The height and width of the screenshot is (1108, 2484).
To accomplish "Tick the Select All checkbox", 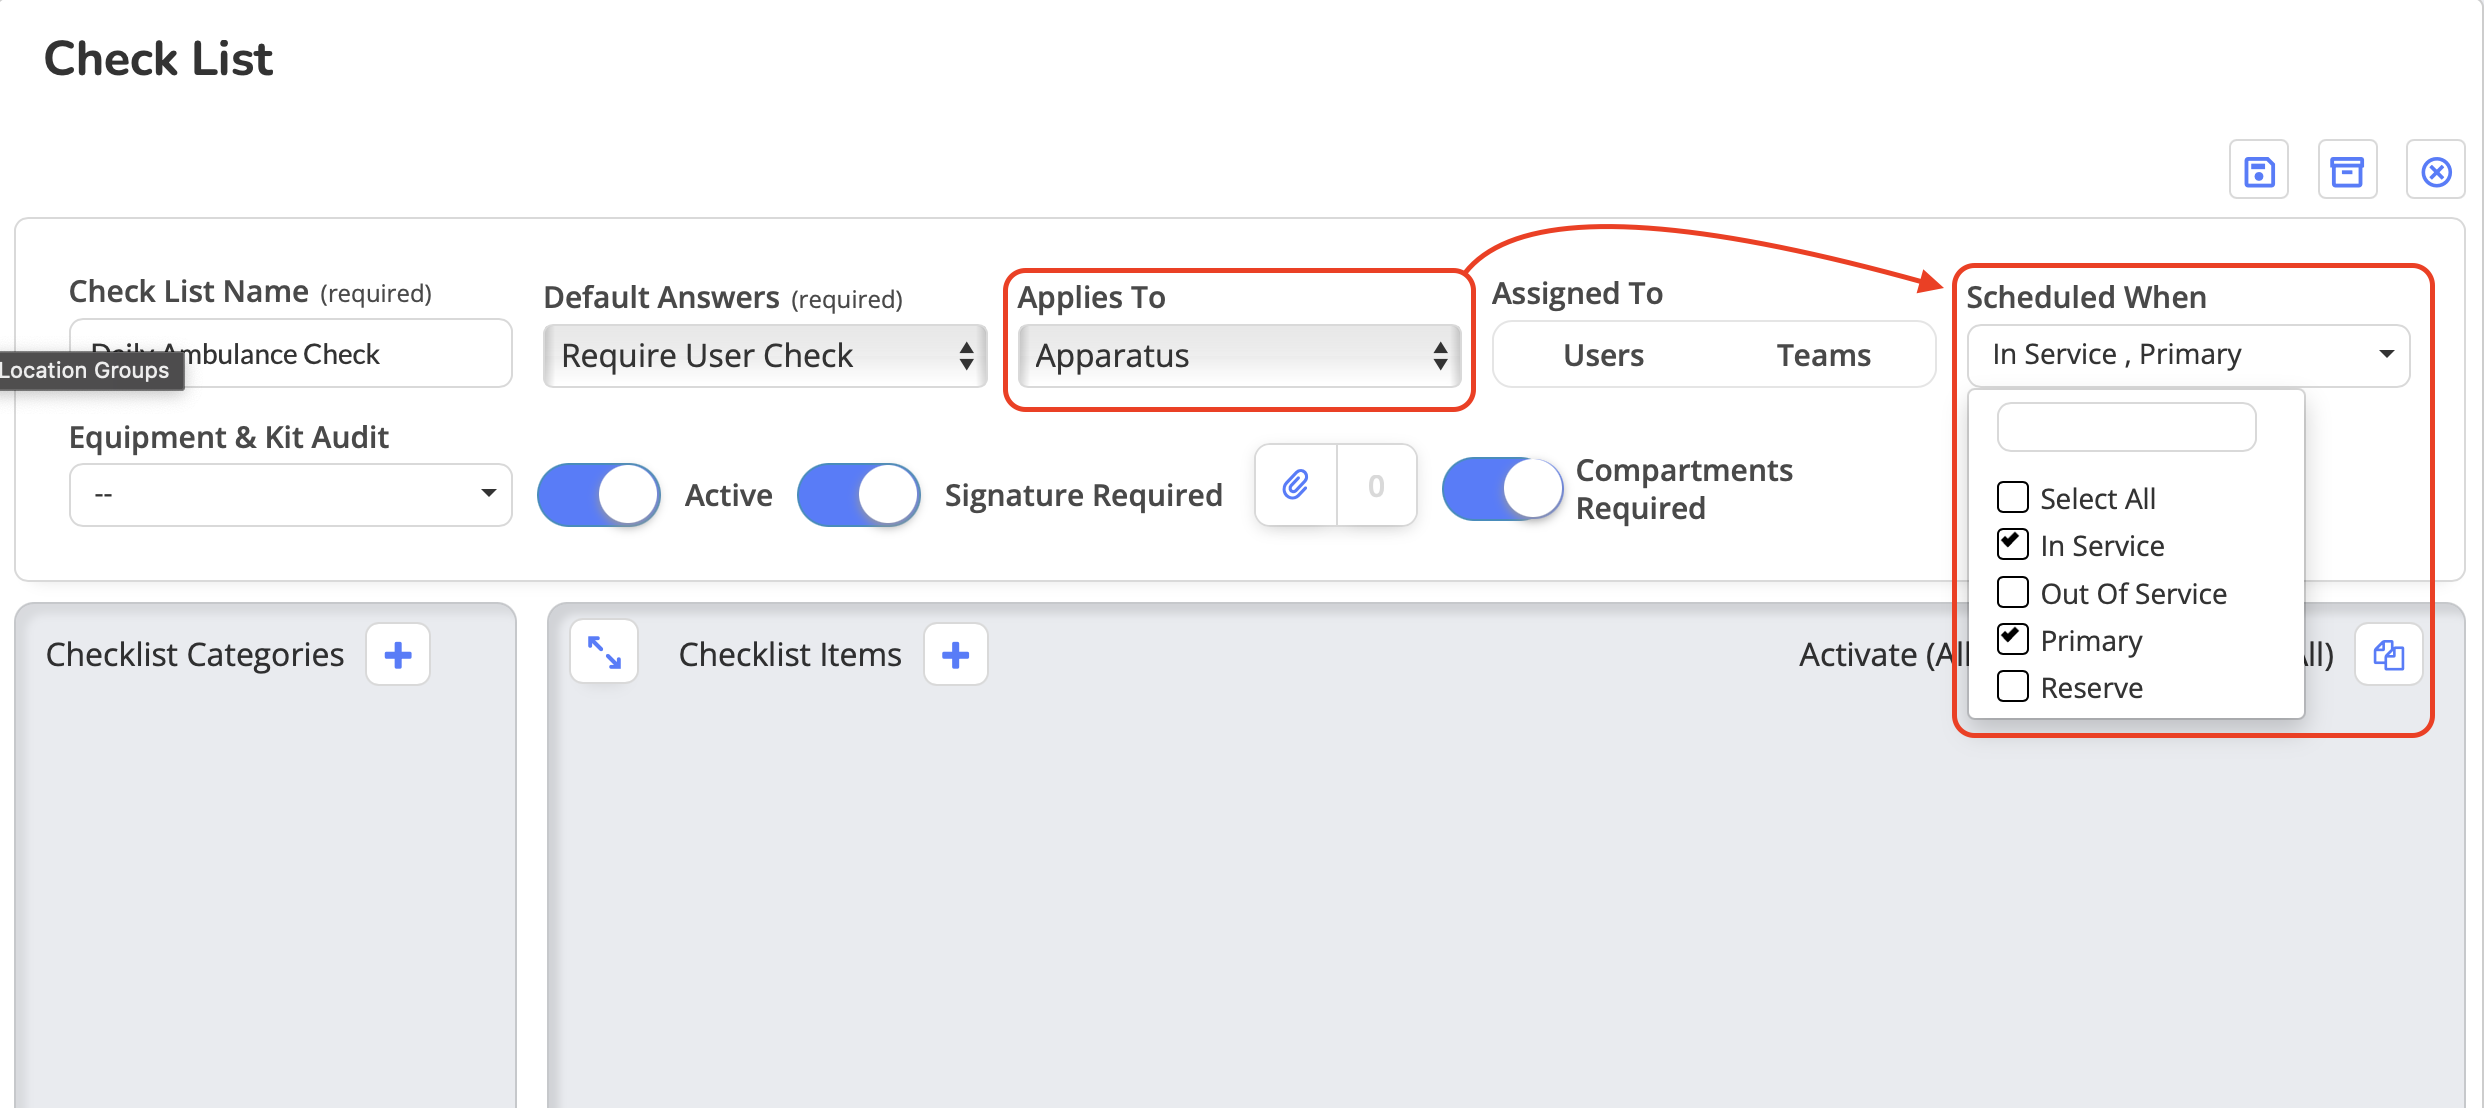I will pyautogui.click(x=2012, y=497).
